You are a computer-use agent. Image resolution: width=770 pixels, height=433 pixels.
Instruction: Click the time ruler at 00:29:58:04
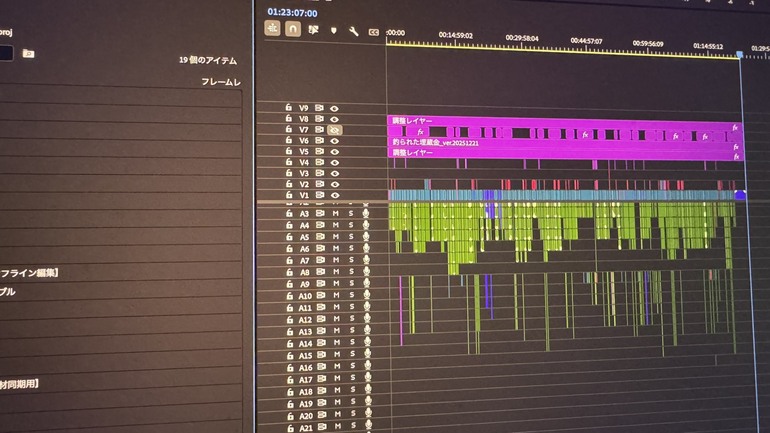pos(521,43)
